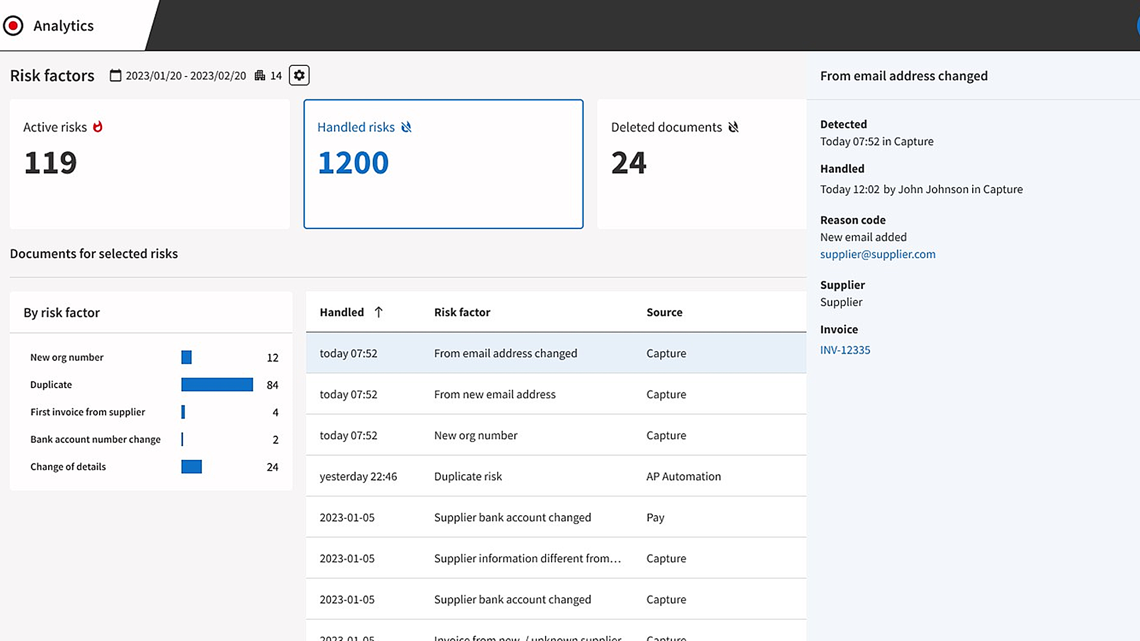Click the company building icon next to 14
1140x641 pixels.
point(260,76)
